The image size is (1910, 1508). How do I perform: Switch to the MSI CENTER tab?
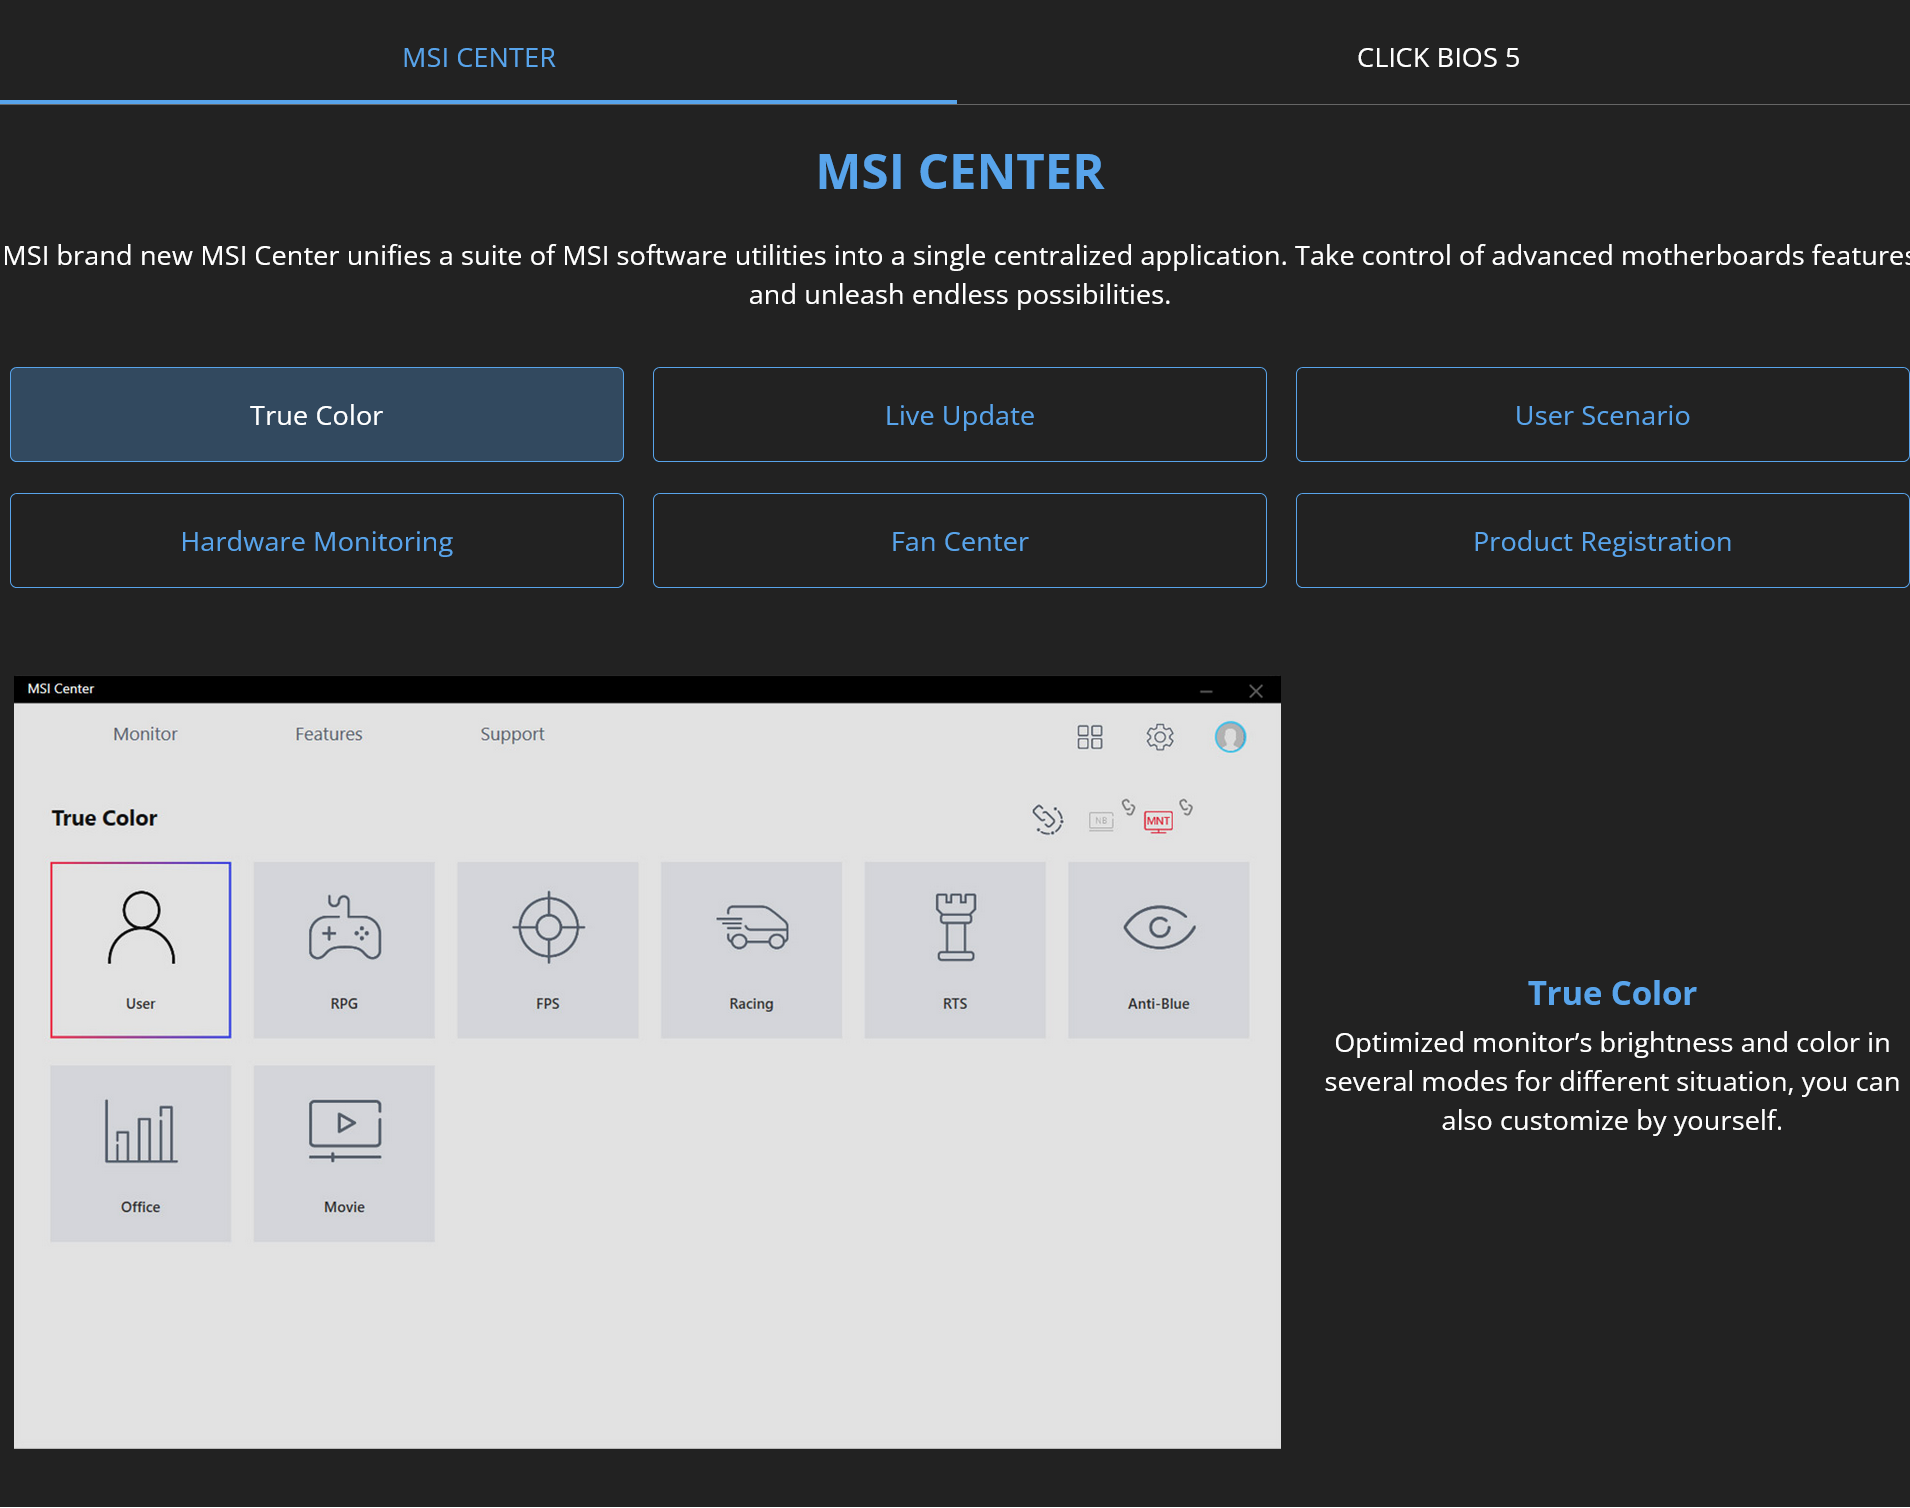pos(479,58)
